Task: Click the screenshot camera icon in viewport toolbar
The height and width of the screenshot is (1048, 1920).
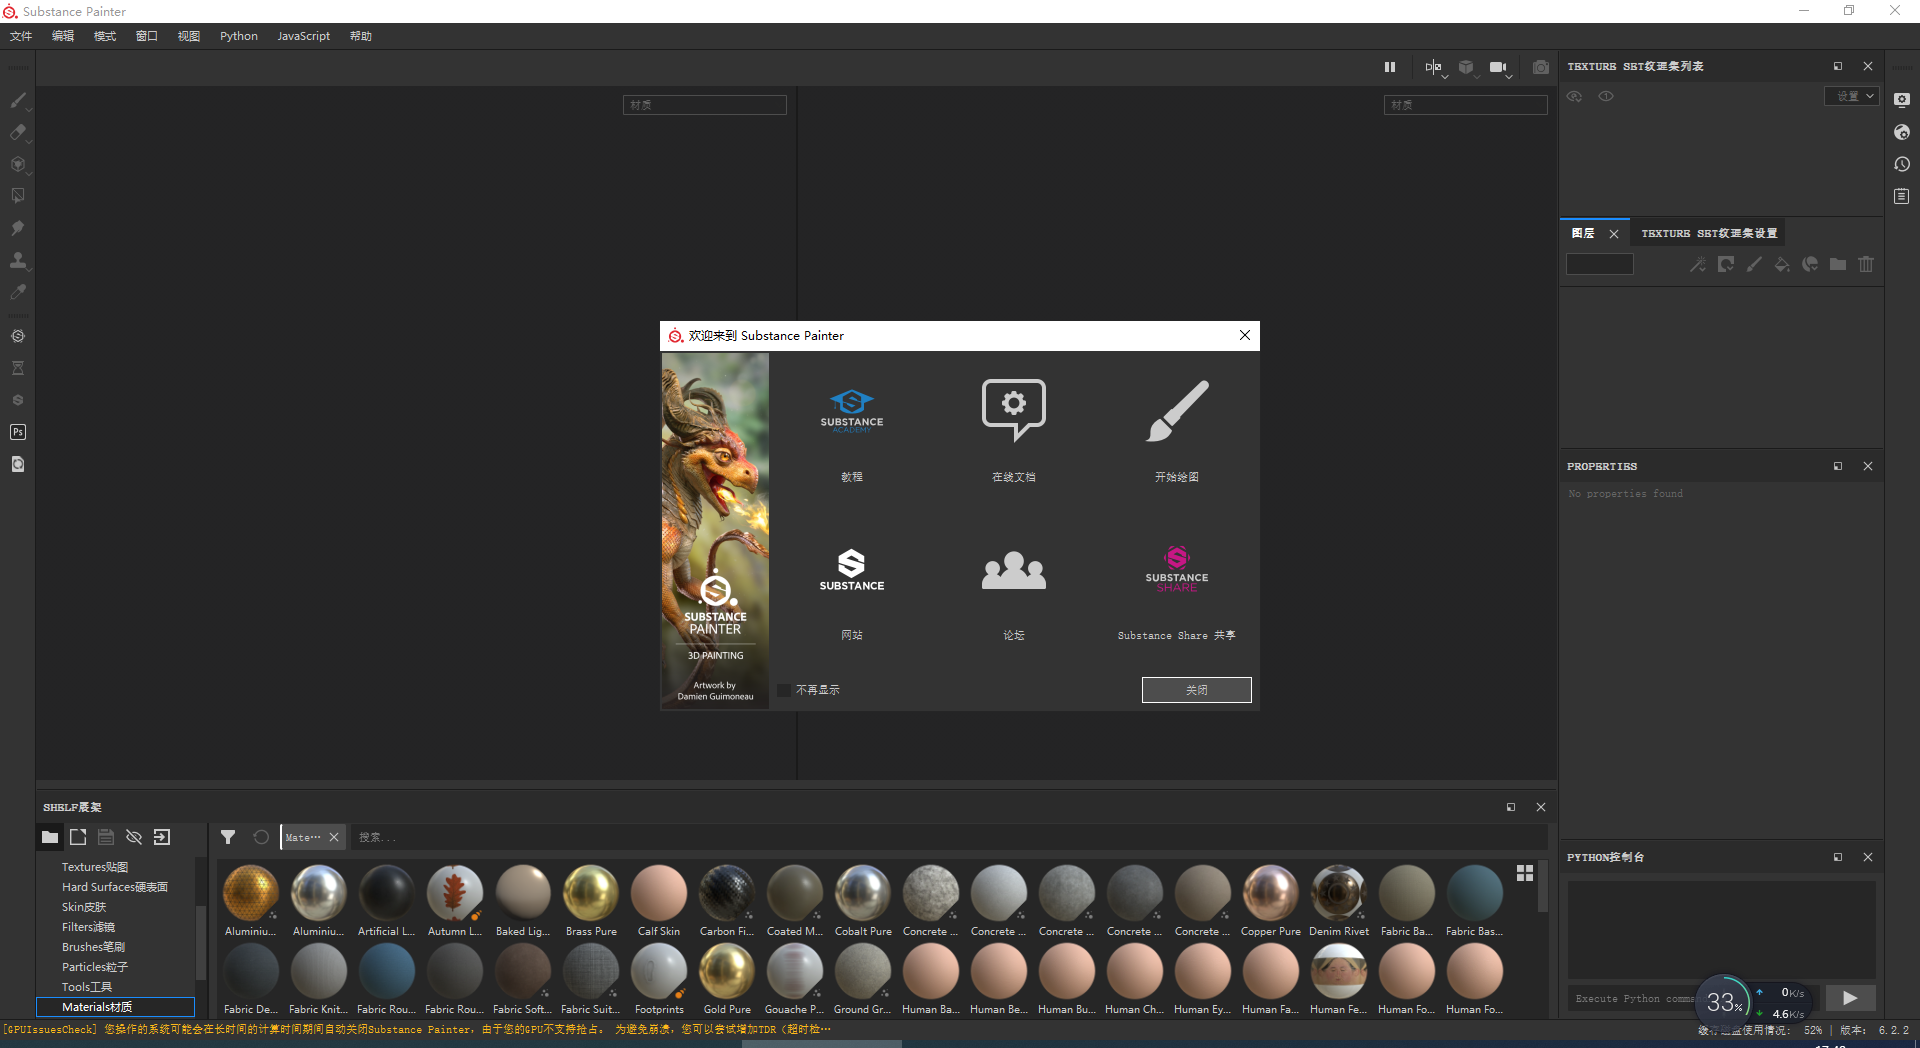Action: 1541,67
